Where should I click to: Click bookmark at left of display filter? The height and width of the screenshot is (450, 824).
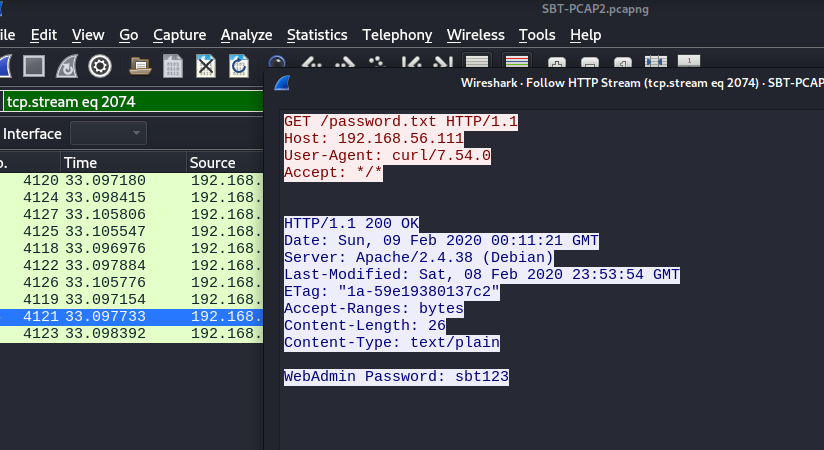pyautogui.click(x=2, y=101)
